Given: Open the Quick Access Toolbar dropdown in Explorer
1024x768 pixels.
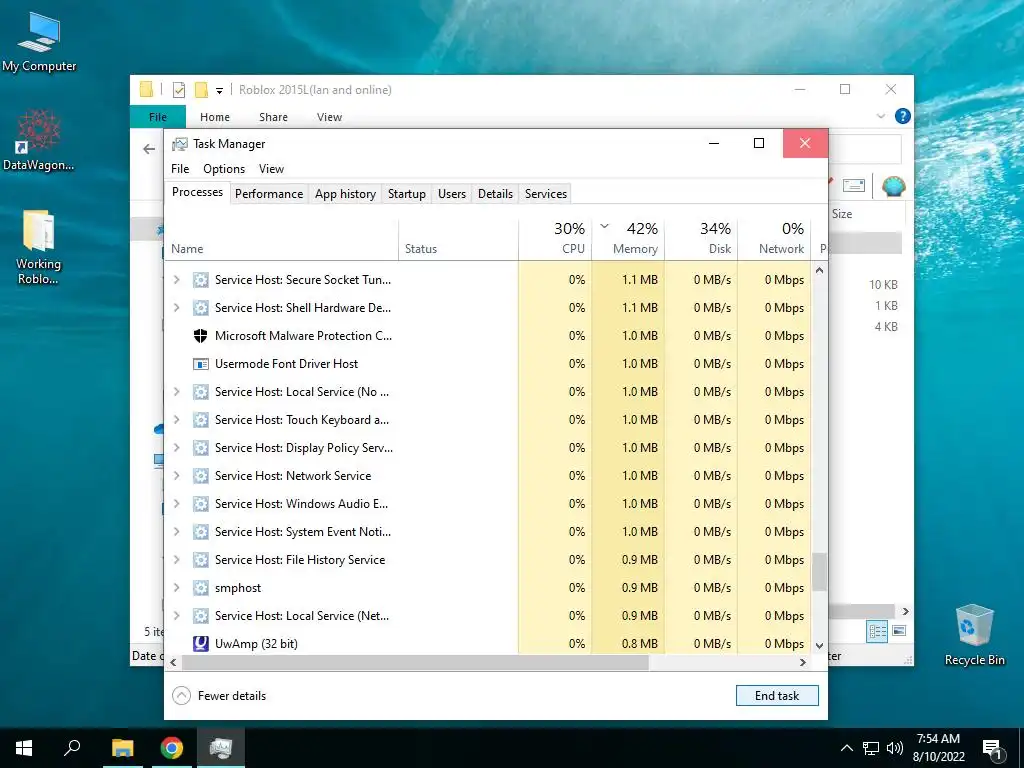Looking at the screenshot, I should click(219, 91).
